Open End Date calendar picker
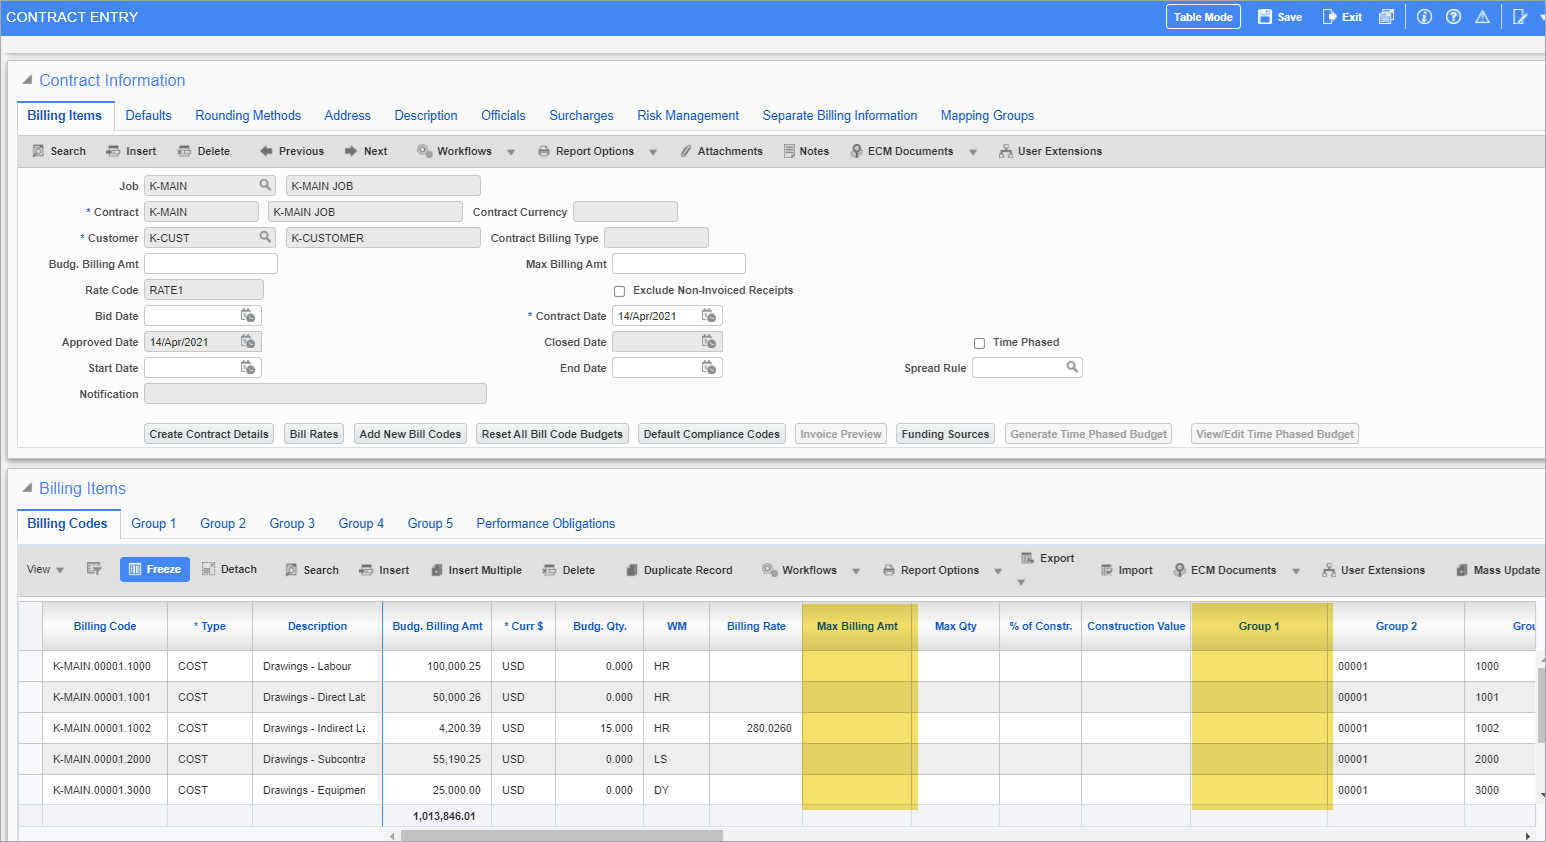Screen dimensions: 1546x842 tap(709, 368)
